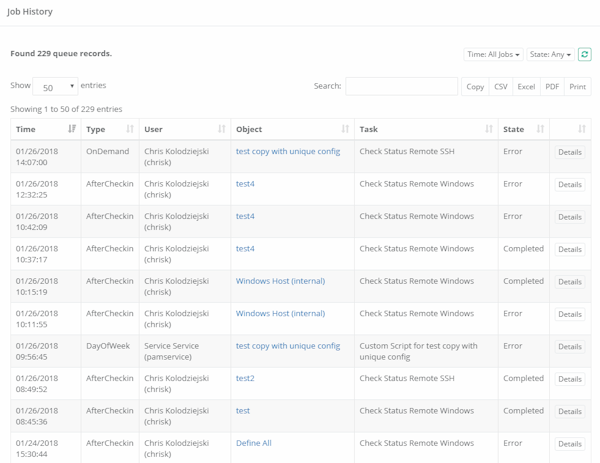Sort by State column arrows icon

(540, 129)
